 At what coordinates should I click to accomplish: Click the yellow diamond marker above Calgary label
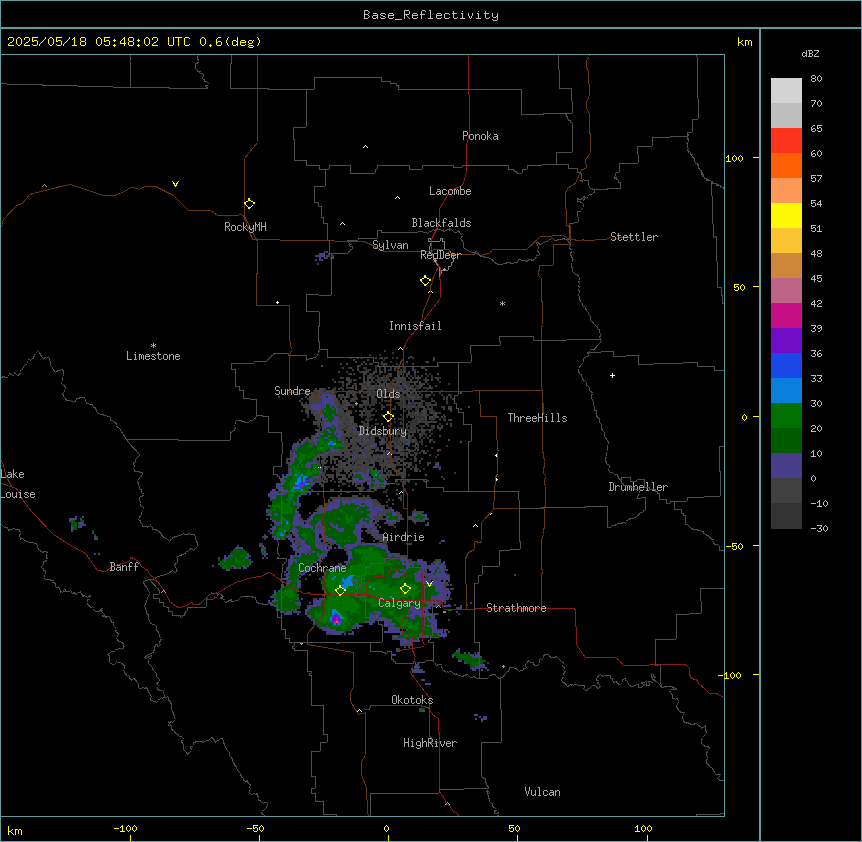(x=405, y=589)
